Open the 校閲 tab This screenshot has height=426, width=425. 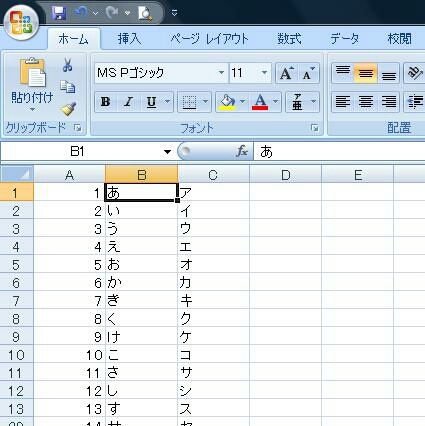(x=399, y=39)
